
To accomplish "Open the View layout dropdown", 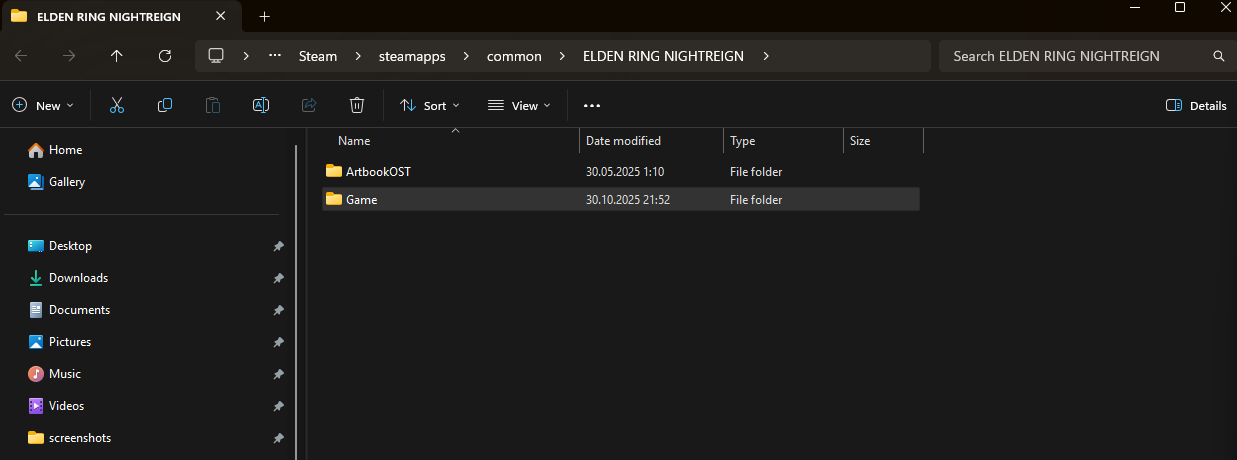I will 519,105.
